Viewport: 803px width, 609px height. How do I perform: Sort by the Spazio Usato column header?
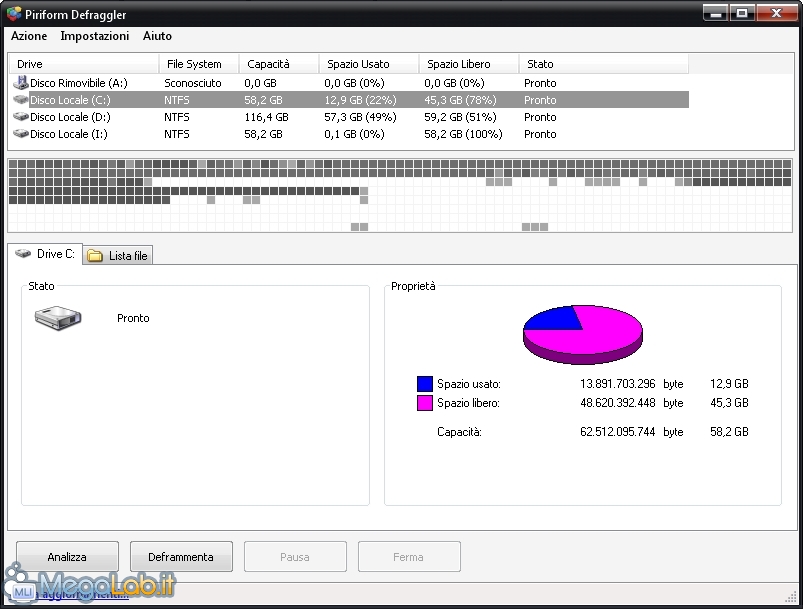point(369,64)
